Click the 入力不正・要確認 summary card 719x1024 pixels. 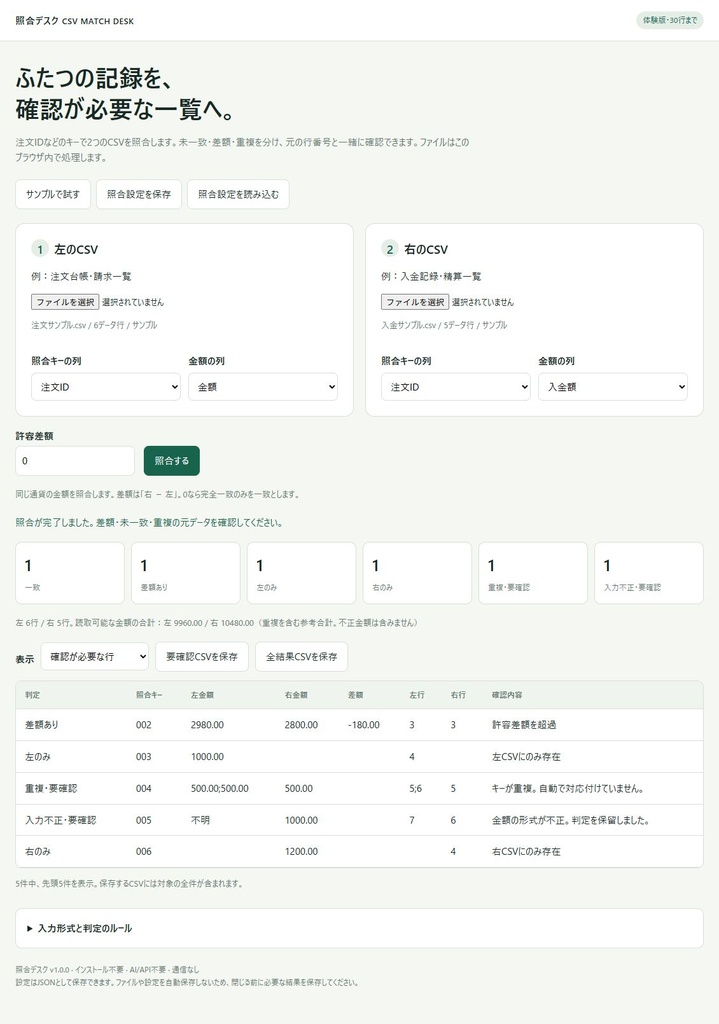pos(649,573)
